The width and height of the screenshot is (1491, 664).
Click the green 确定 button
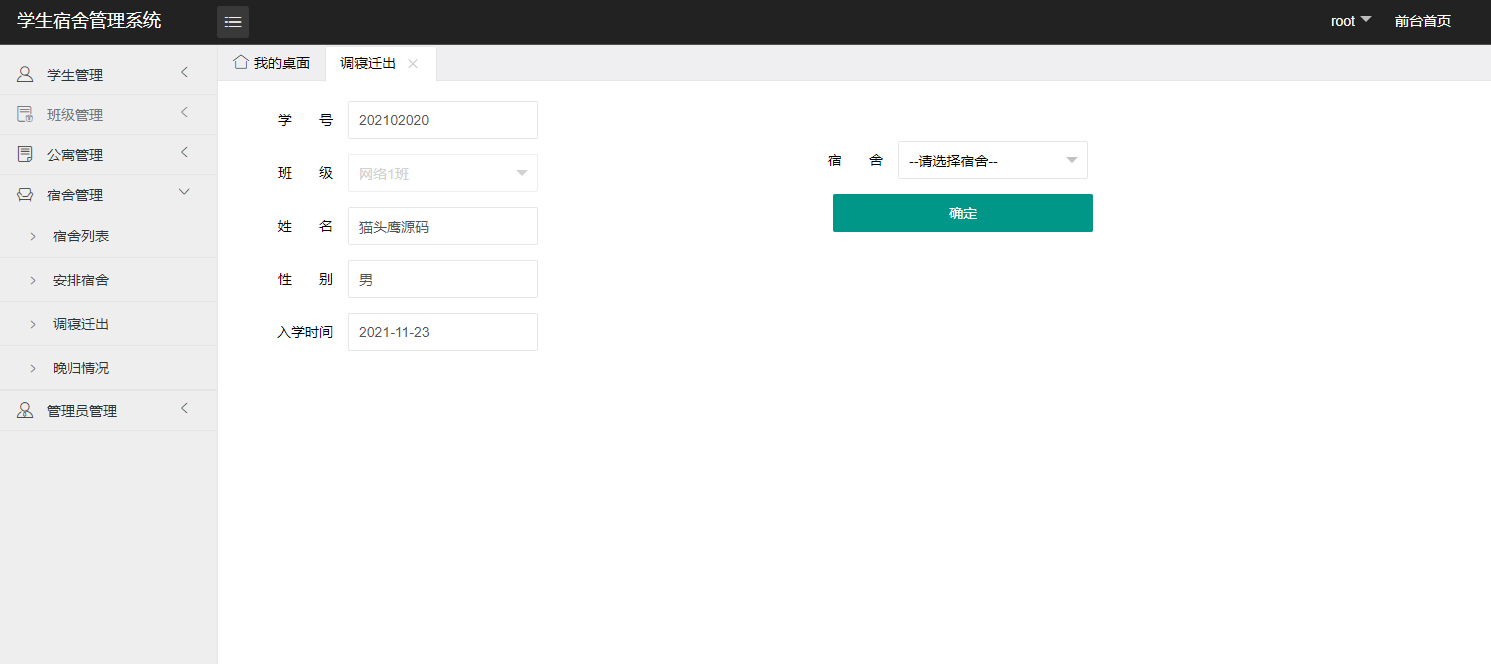coord(963,213)
